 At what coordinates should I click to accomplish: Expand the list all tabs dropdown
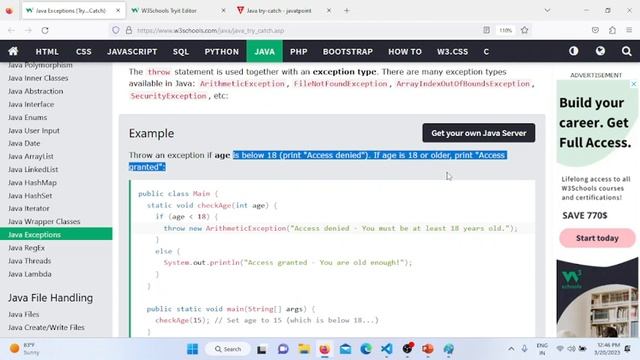coord(547,11)
